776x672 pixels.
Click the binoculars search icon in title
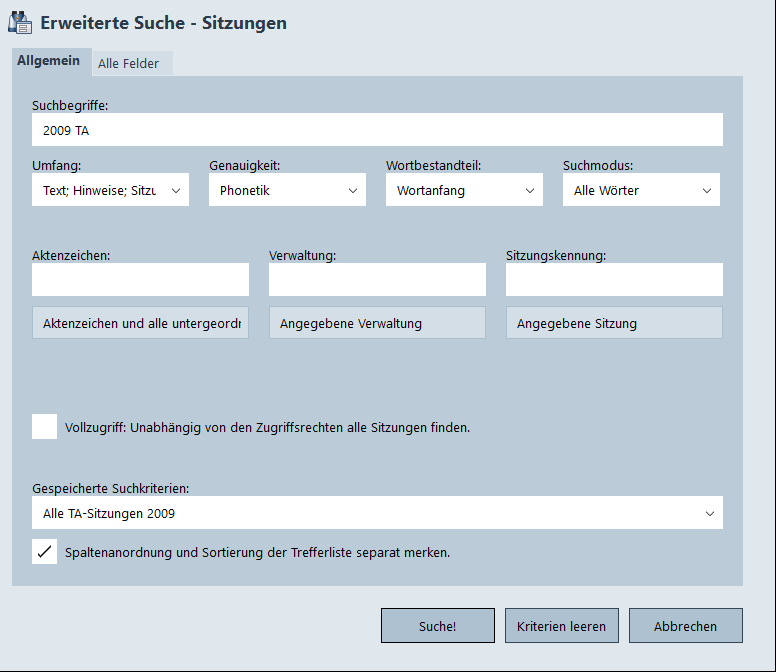click(21, 22)
